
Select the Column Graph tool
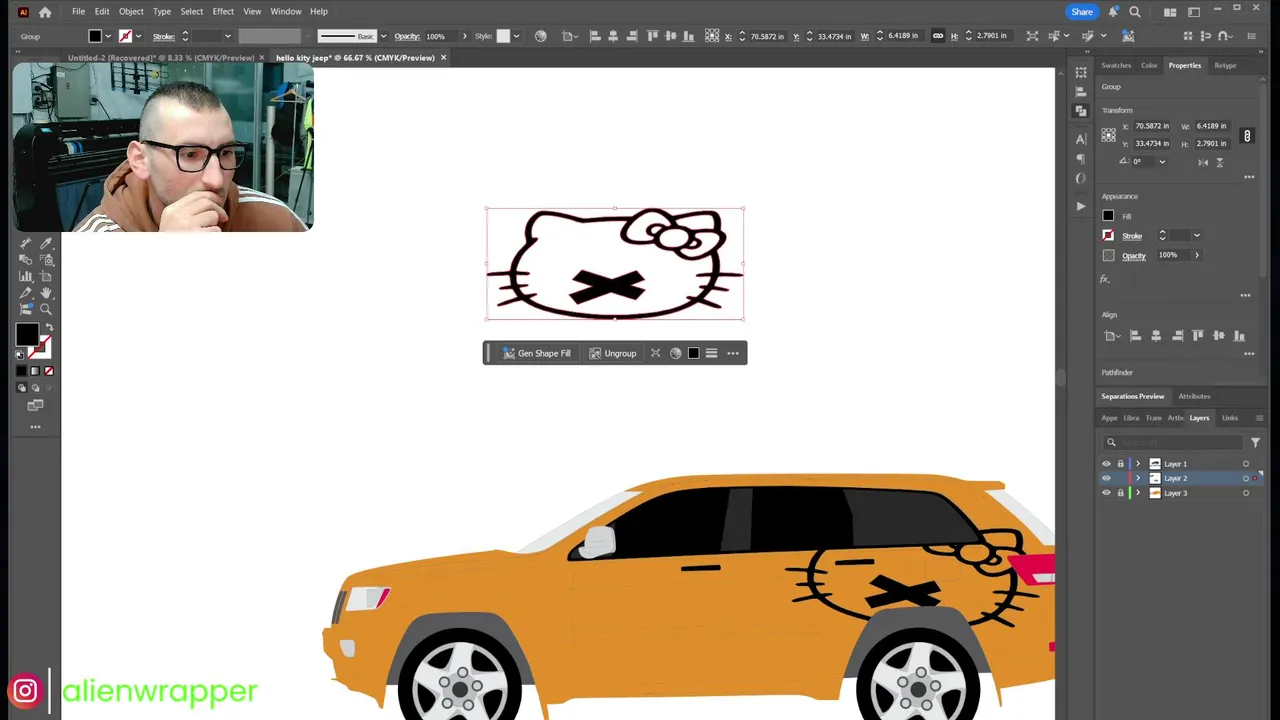[25, 276]
